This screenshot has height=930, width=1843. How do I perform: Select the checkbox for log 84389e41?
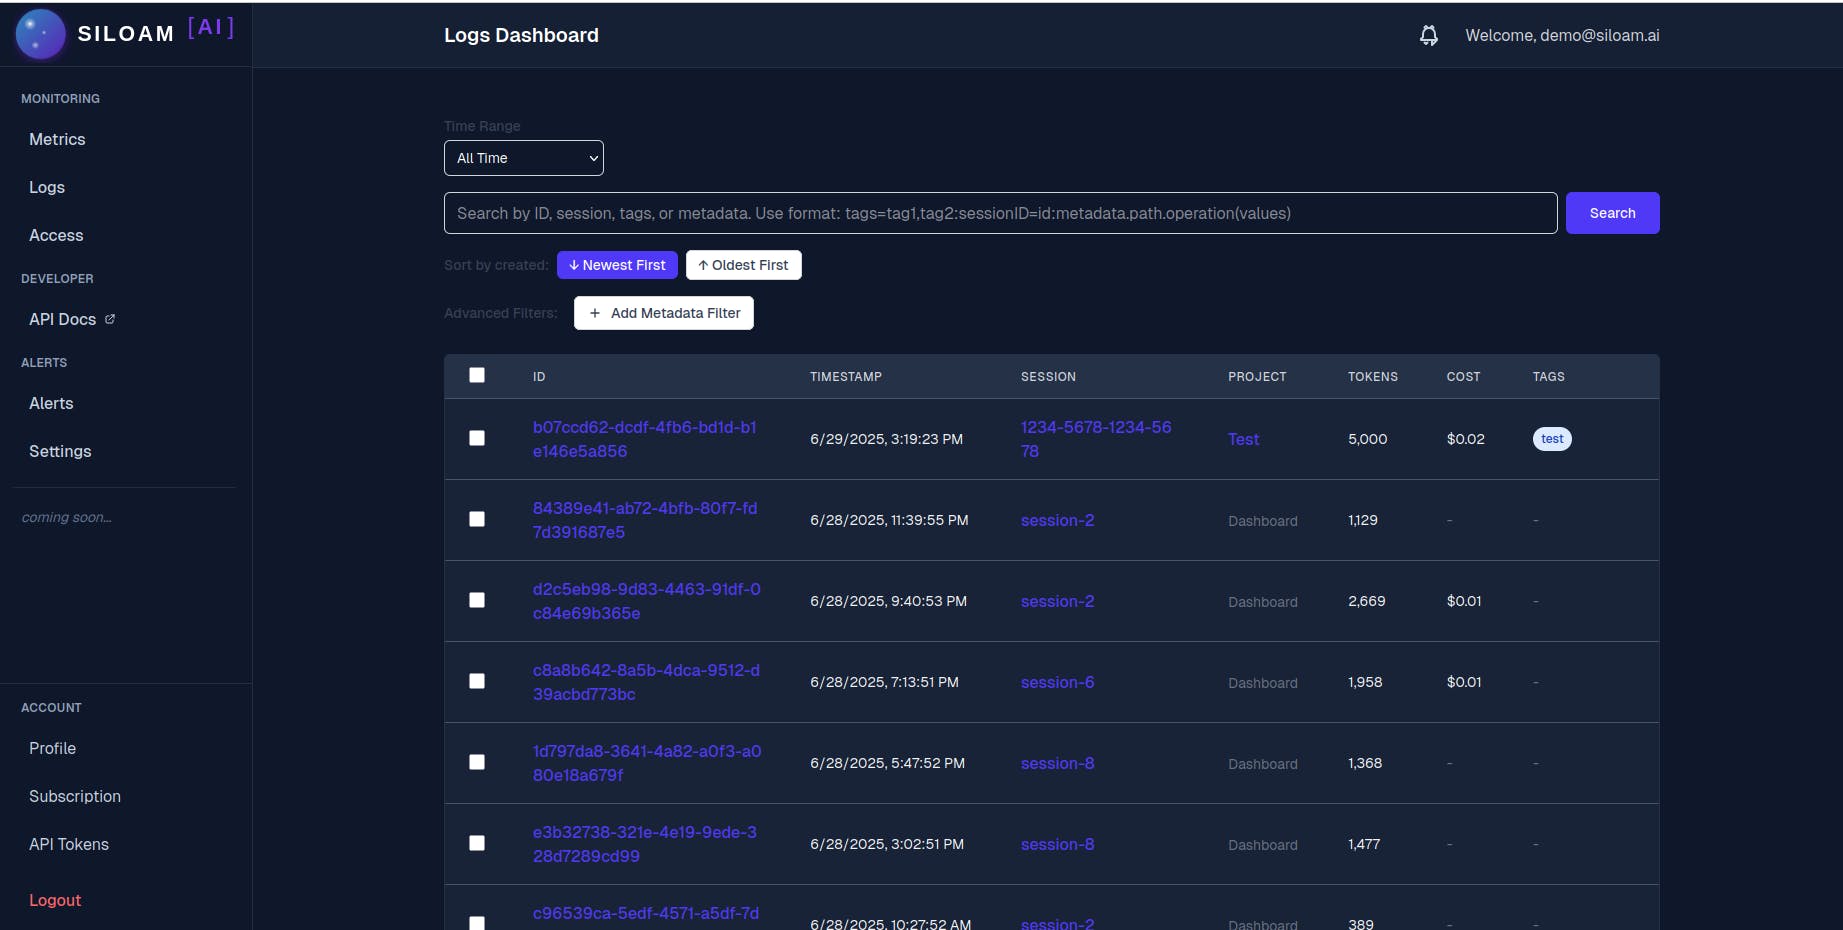tap(477, 519)
